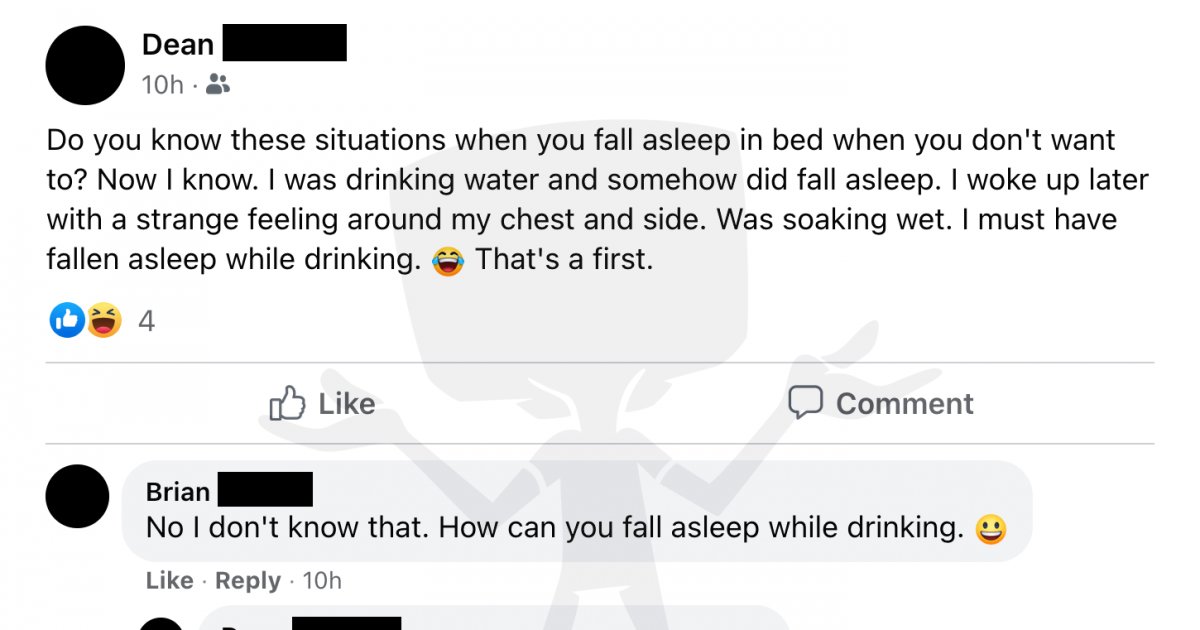Click Brian's name in the comment
The width and height of the screenshot is (1200, 630).
177,491
